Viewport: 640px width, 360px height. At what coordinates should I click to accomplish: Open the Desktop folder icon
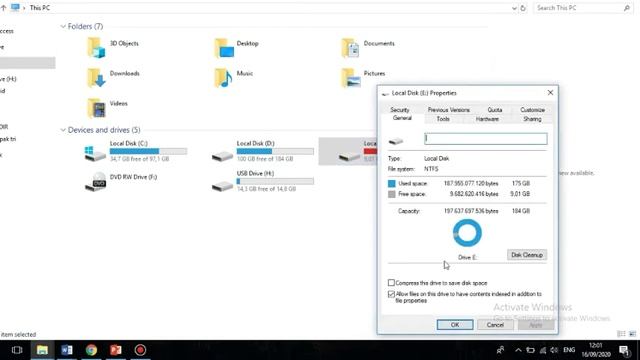tap(224, 48)
